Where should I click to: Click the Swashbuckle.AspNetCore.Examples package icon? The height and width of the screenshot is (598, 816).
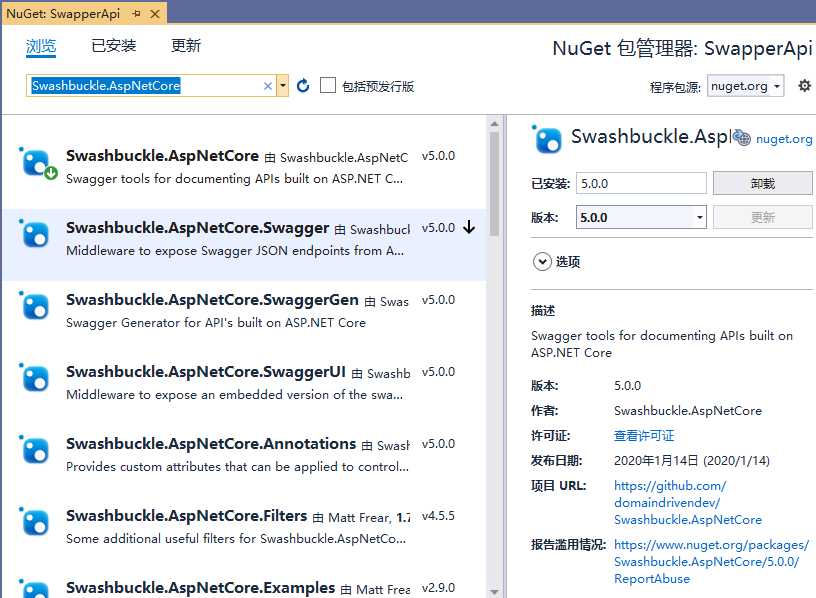35,588
